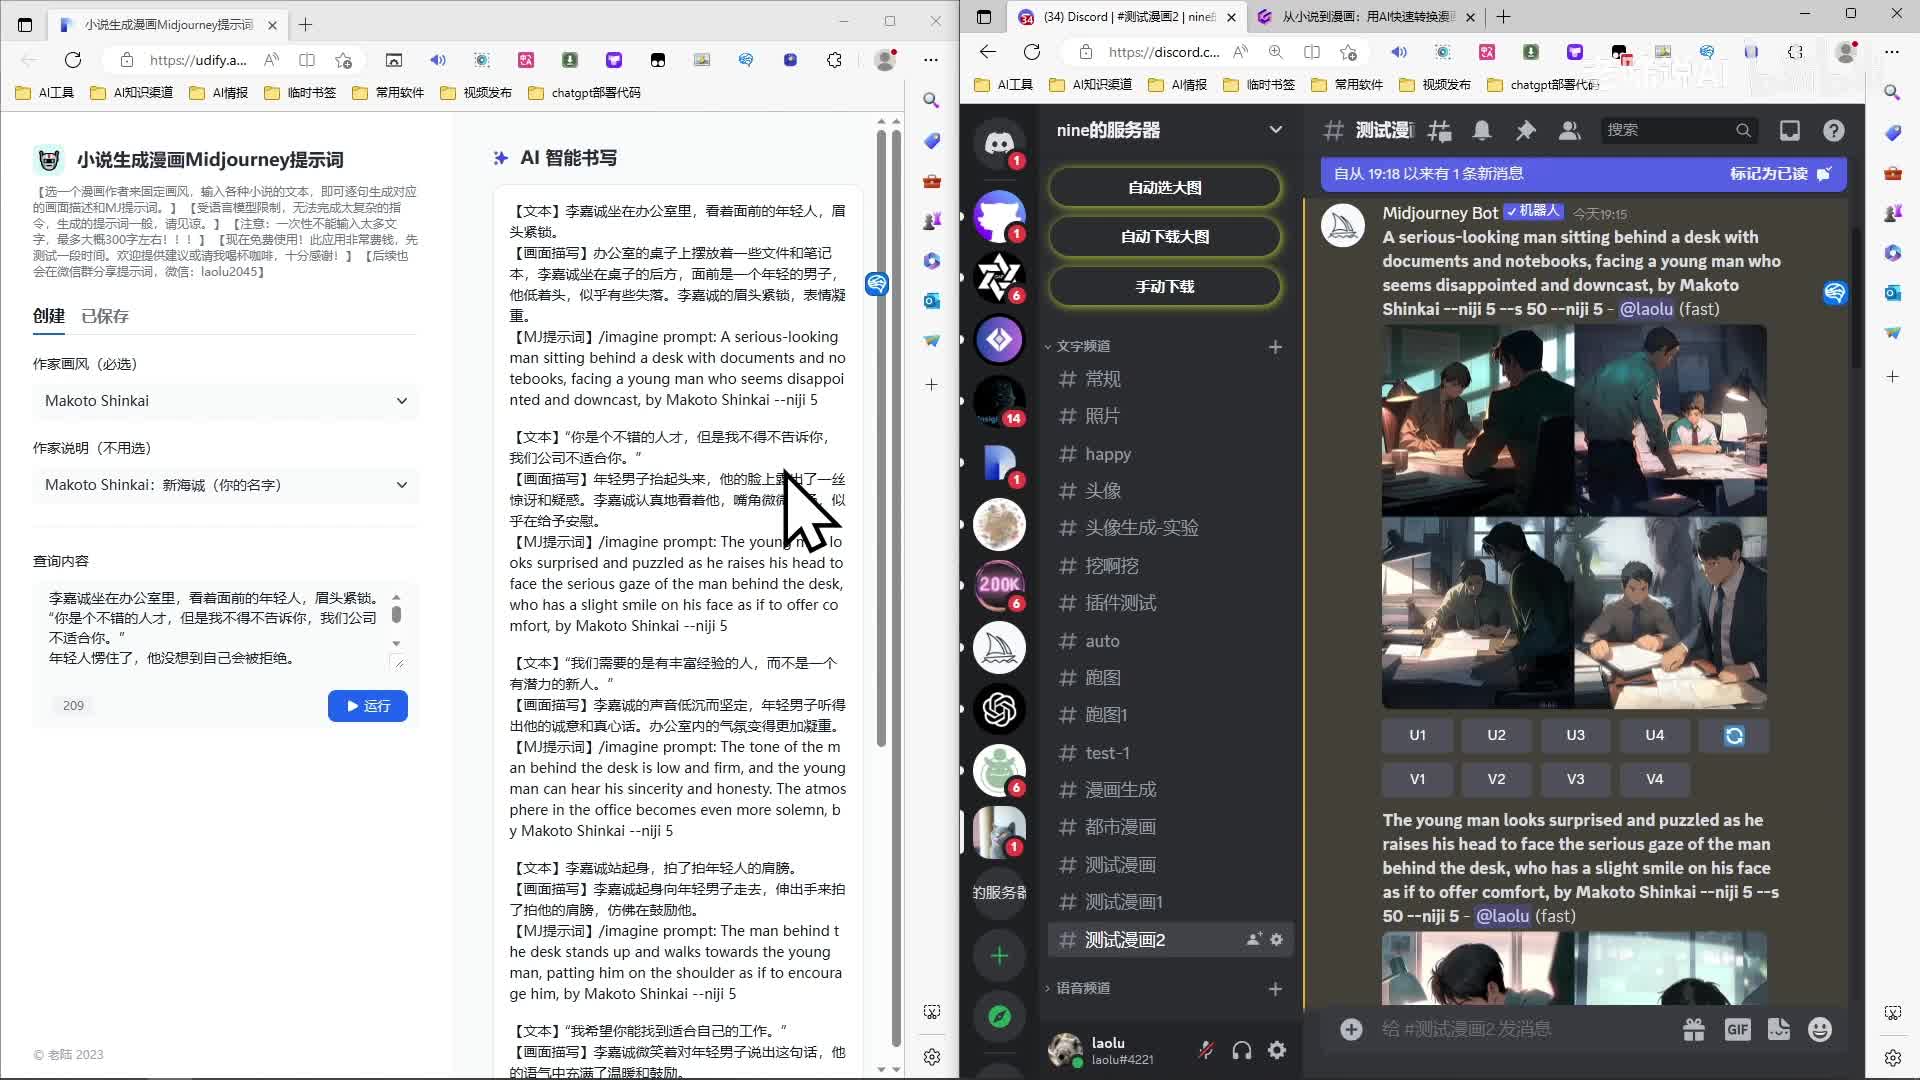Select the 漫画生成 channel

click(x=1120, y=790)
